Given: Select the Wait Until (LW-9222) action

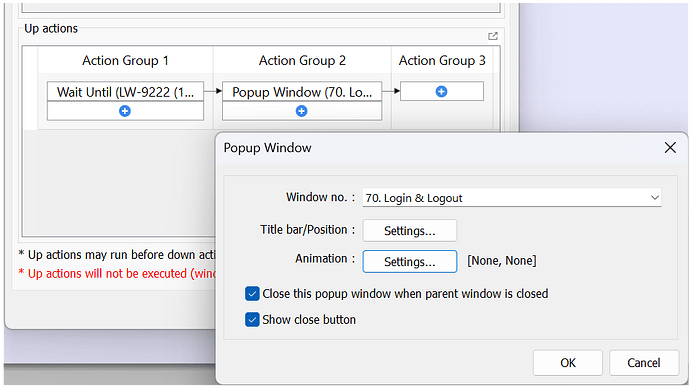Looking at the screenshot, I should pyautogui.click(x=126, y=92).
